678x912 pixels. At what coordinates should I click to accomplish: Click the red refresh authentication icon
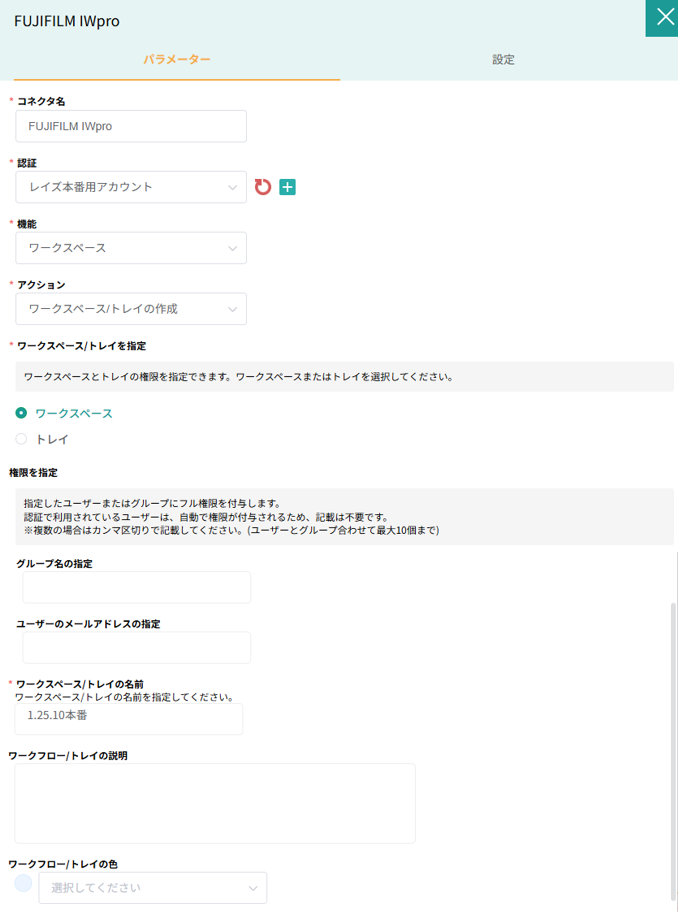point(263,187)
